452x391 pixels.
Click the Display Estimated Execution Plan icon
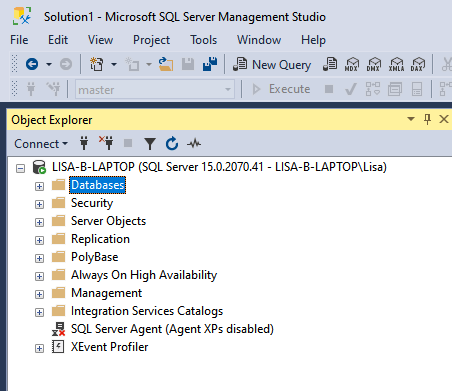(373, 89)
